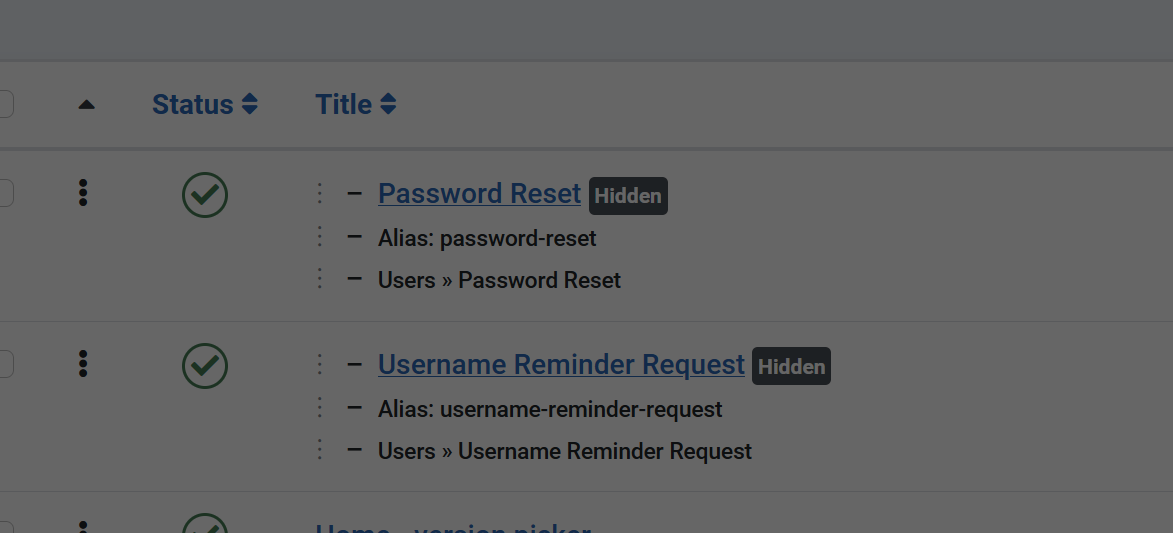Click the ordering sort caret in header
Viewport: 1173px width, 533px height.
[x=86, y=105]
